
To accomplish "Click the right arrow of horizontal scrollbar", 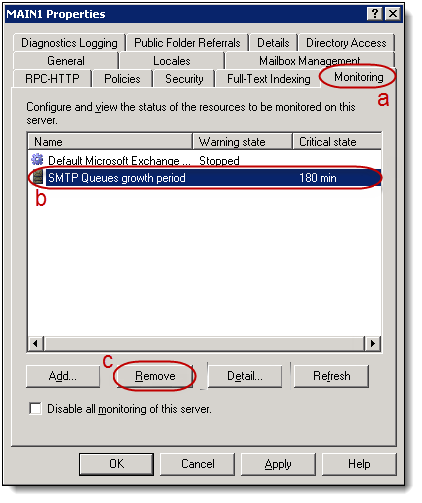I will click(373, 343).
